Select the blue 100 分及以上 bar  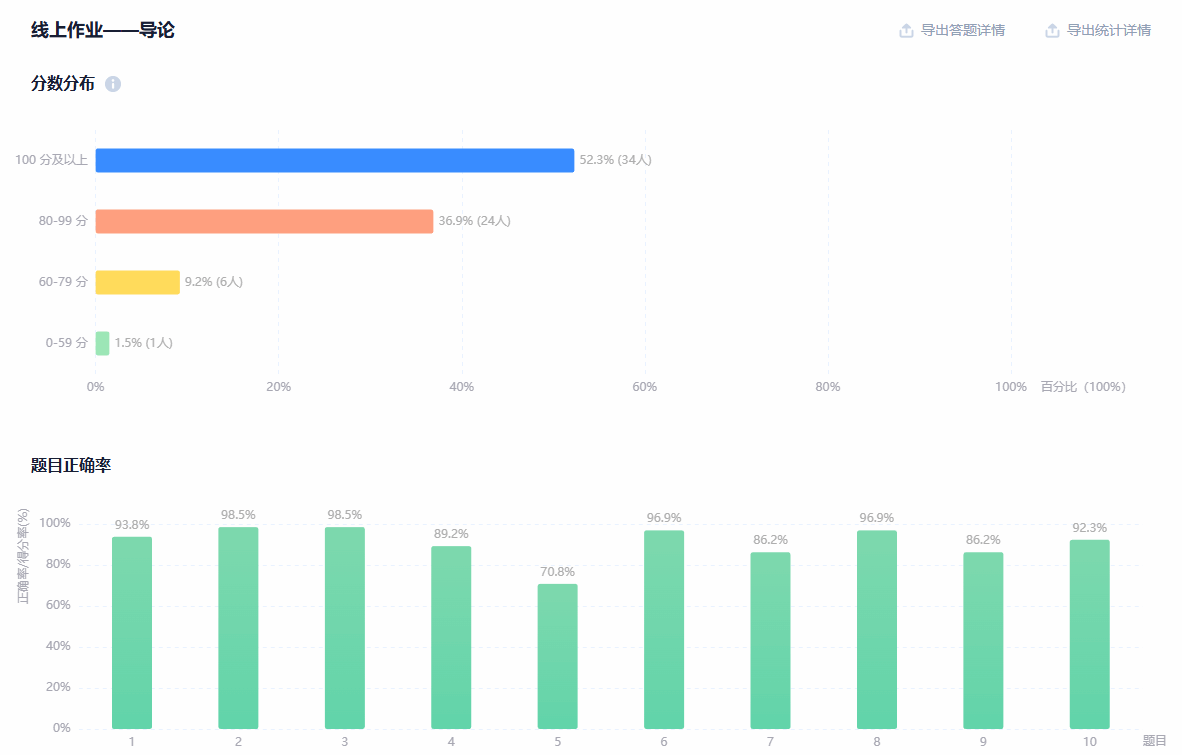334,160
